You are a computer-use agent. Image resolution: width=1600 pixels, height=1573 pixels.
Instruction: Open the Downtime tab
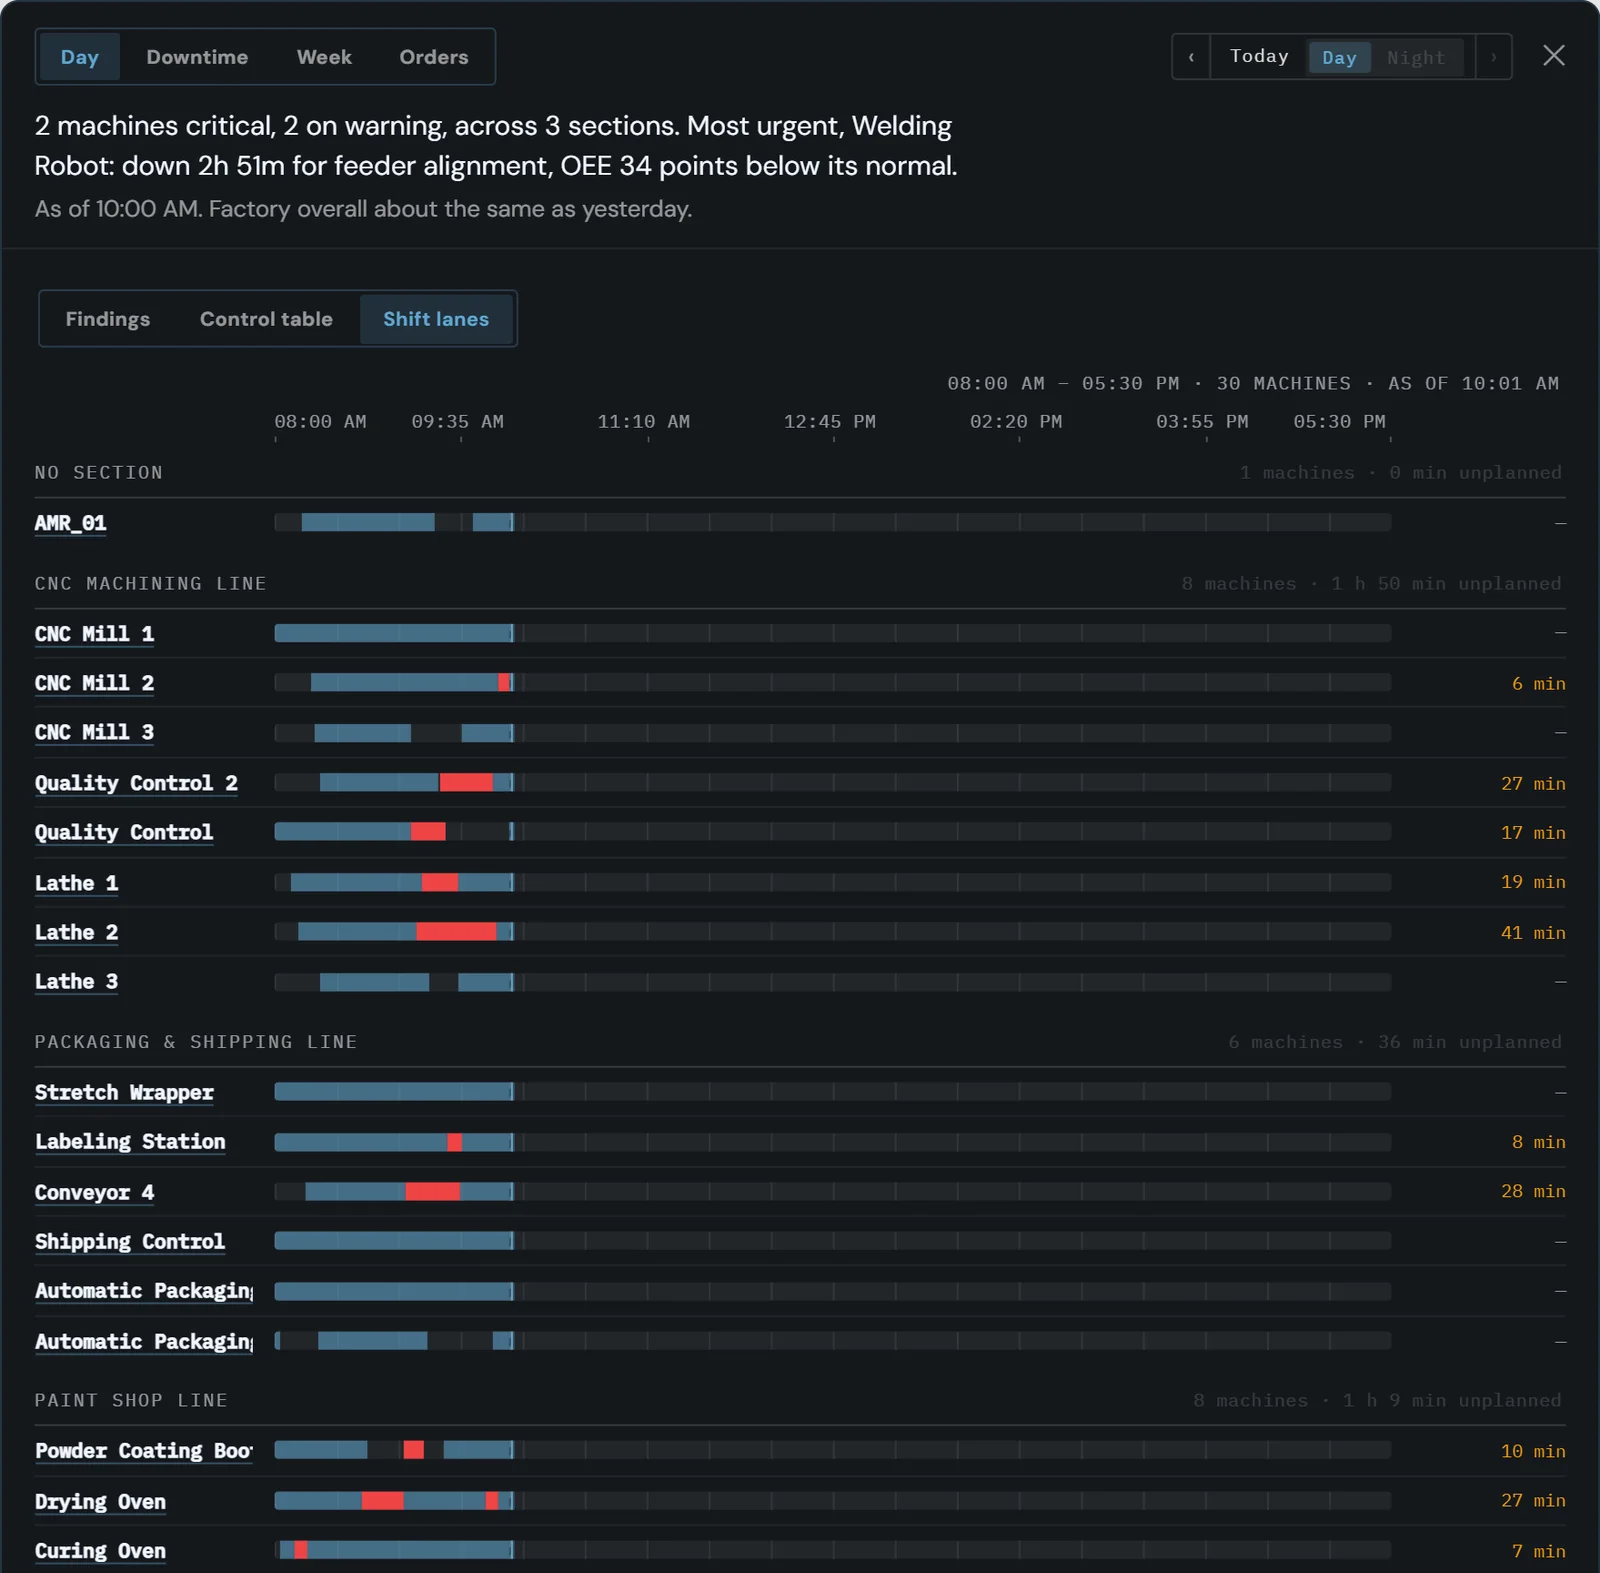197,57
